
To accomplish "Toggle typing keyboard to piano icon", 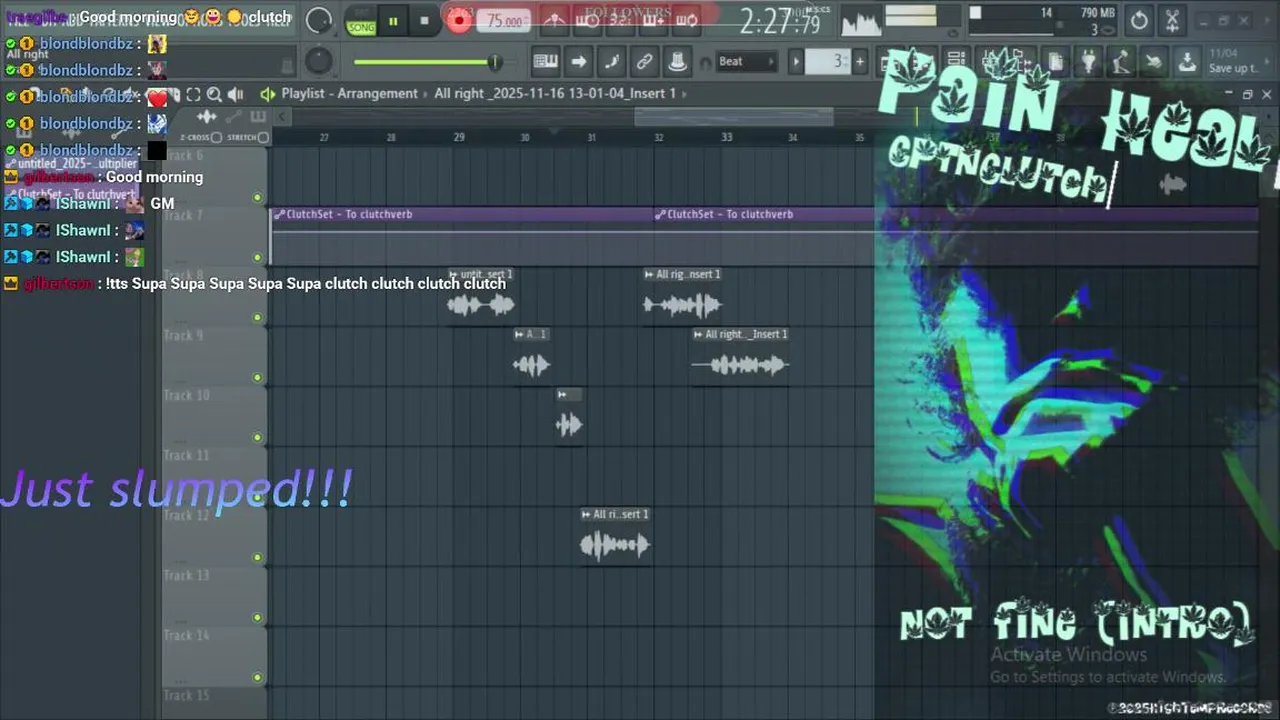I will click(545, 62).
